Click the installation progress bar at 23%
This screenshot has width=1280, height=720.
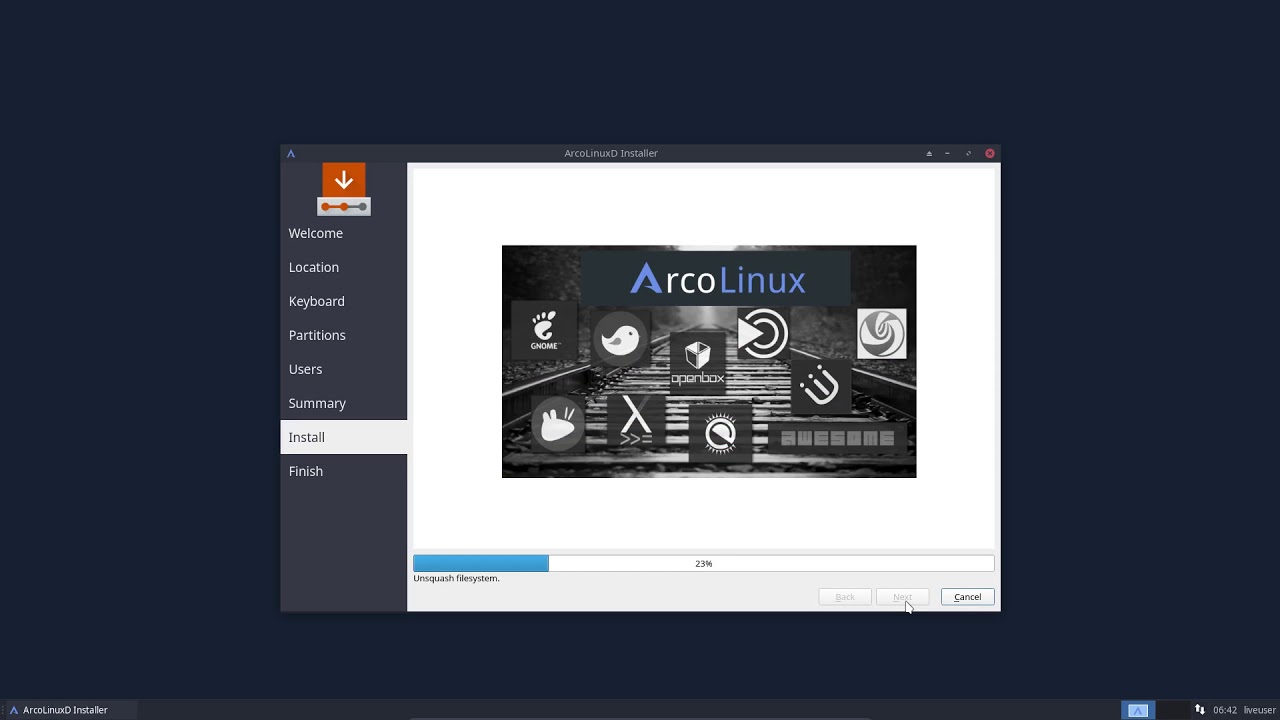[703, 564]
